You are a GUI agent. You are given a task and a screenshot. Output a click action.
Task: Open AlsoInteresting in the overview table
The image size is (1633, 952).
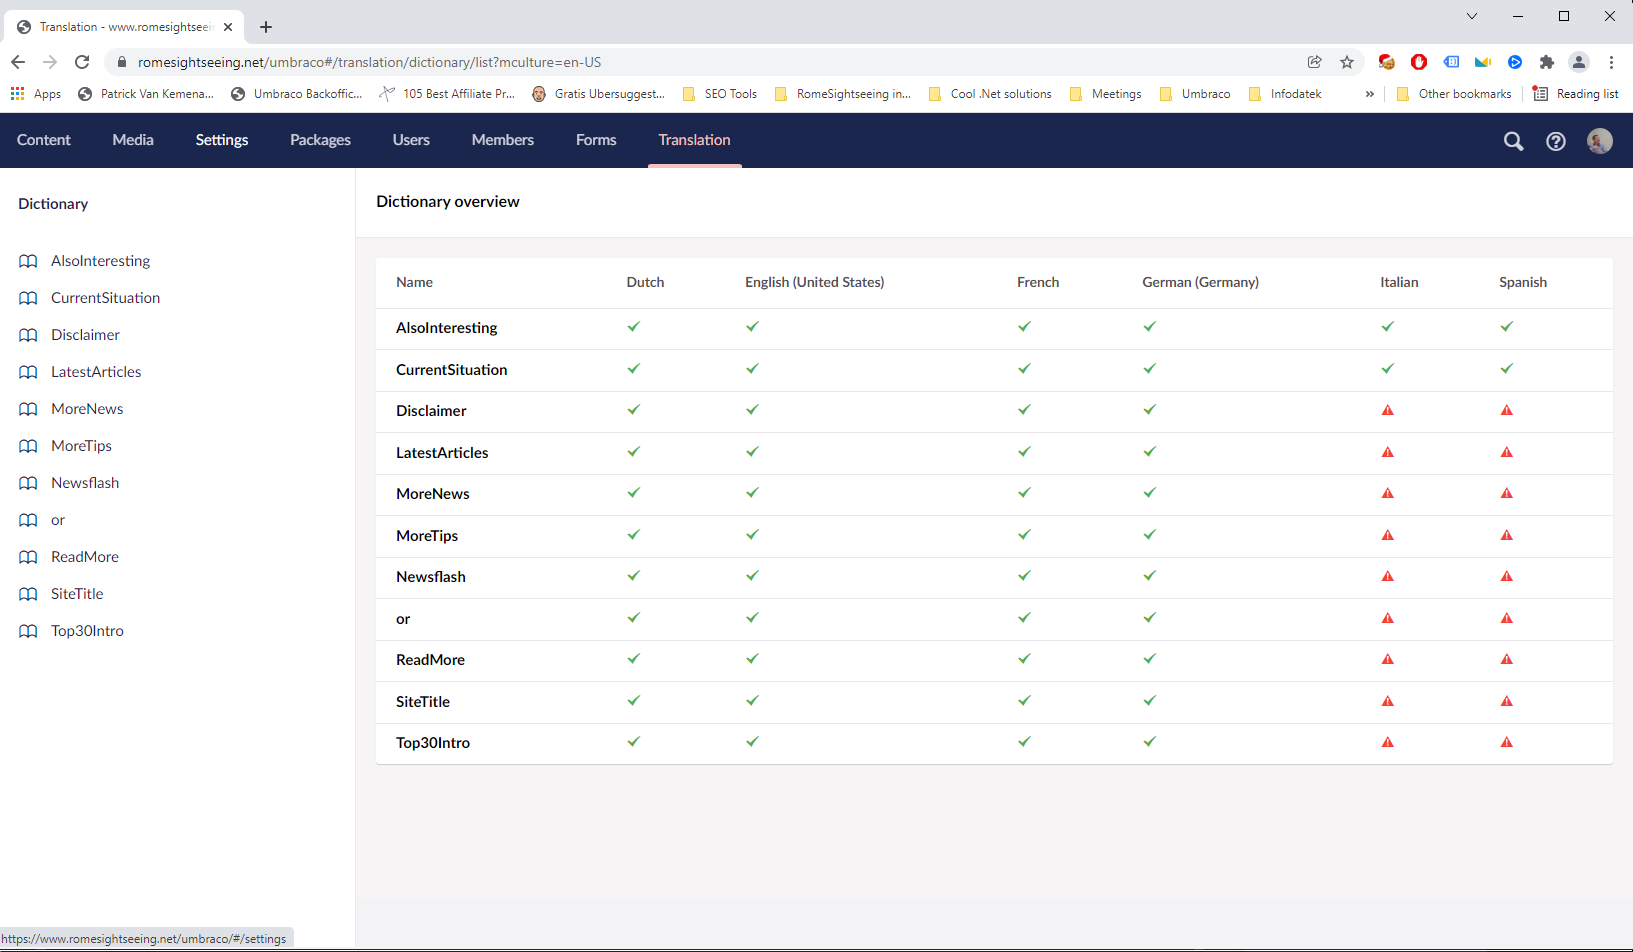click(447, 328)
